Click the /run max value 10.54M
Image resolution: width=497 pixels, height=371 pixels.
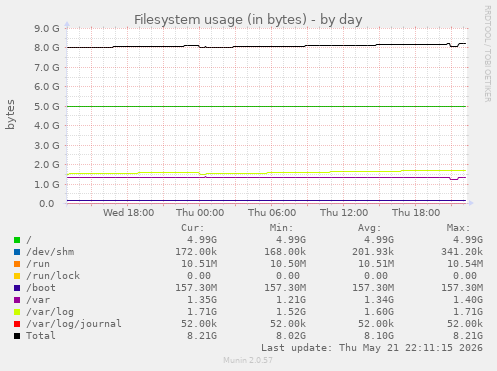(x=465, y=264)
